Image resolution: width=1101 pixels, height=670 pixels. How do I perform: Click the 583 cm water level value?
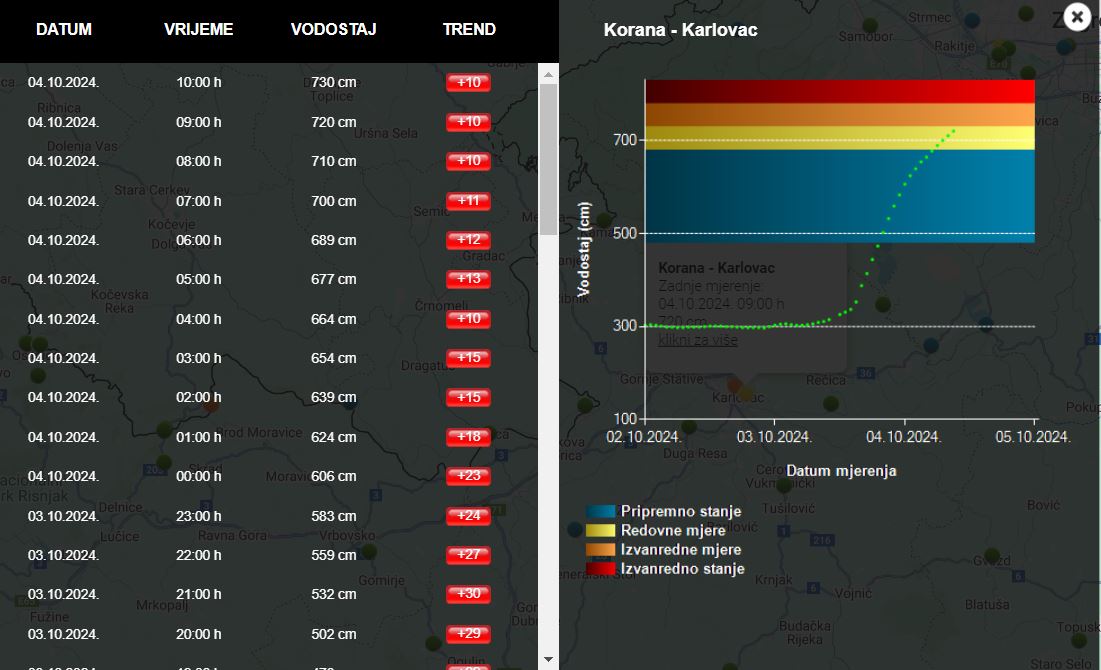point(334,515)
